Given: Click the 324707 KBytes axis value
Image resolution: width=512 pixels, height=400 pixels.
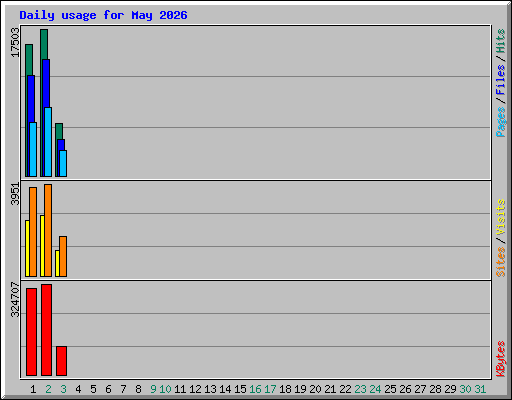Looking at the screenshot, I should tap(15, 300).
